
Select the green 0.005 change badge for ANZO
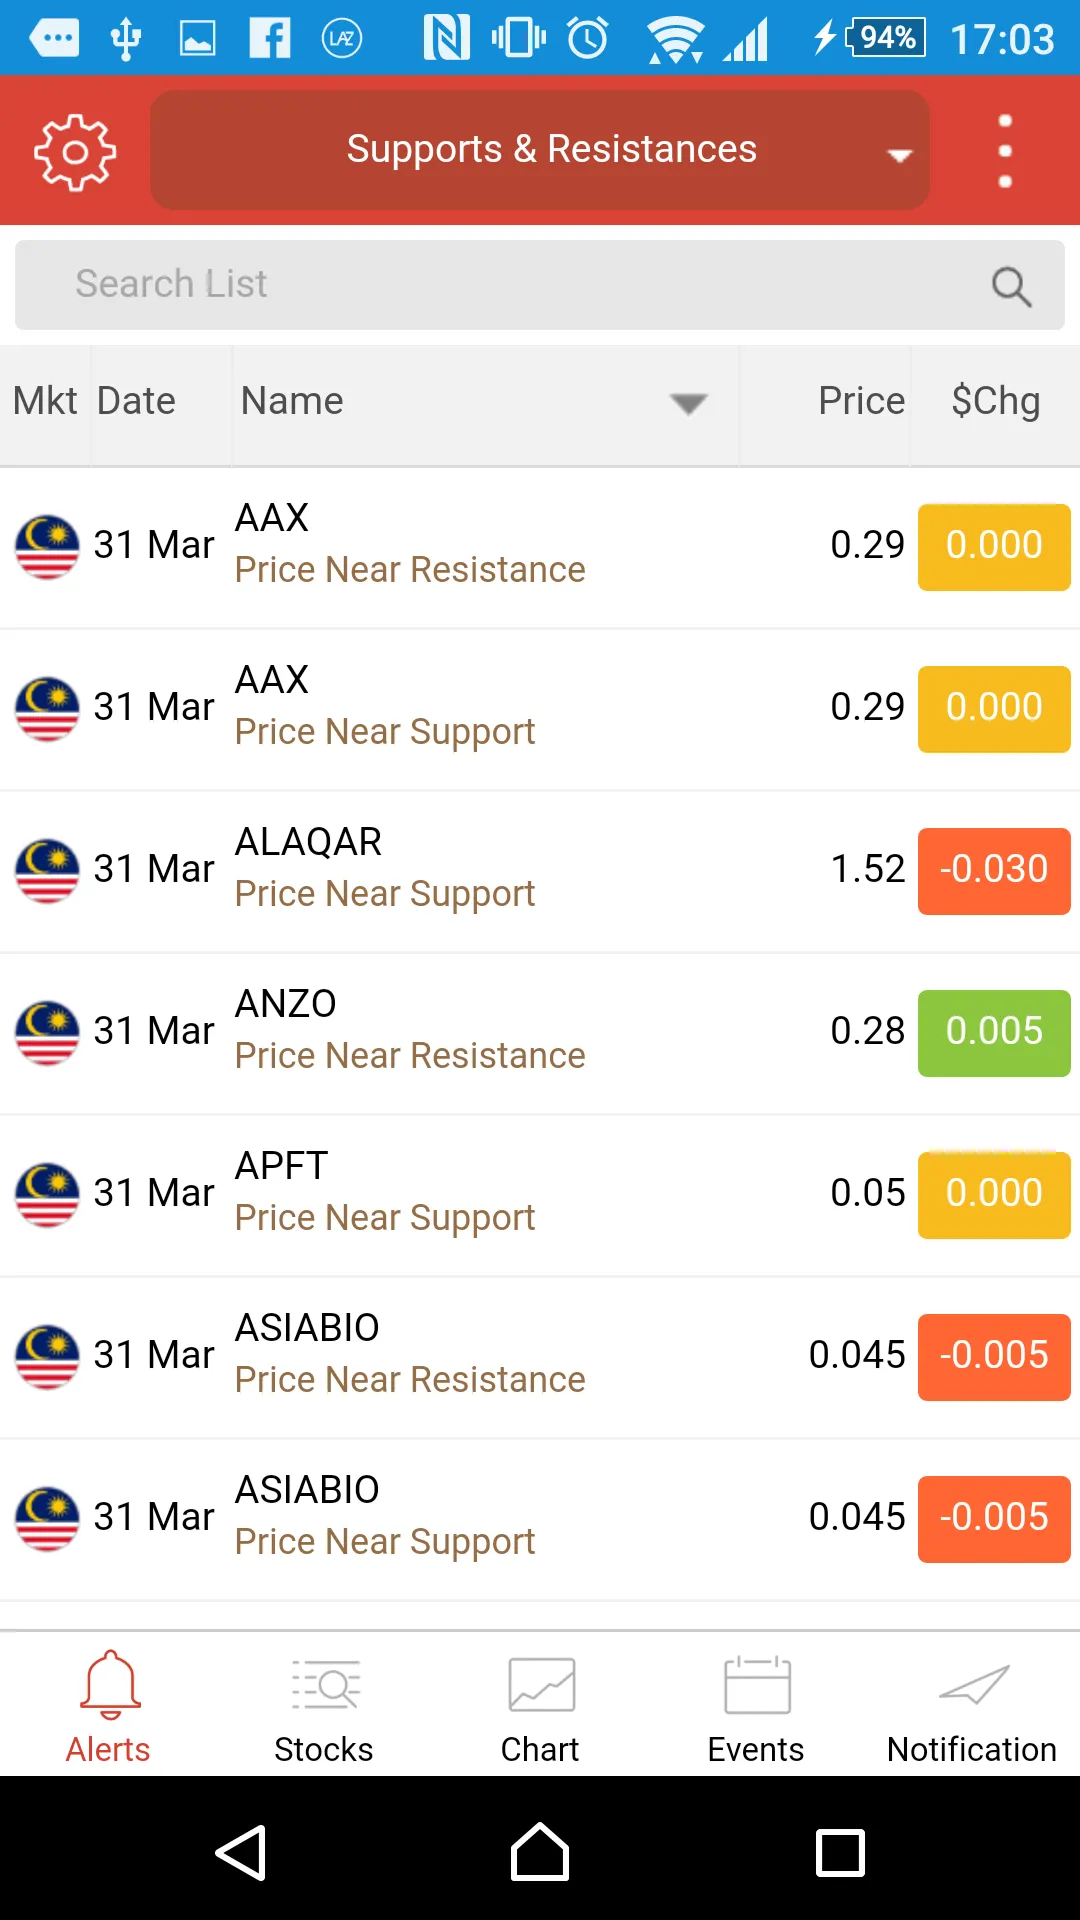tap(994, 1032)
